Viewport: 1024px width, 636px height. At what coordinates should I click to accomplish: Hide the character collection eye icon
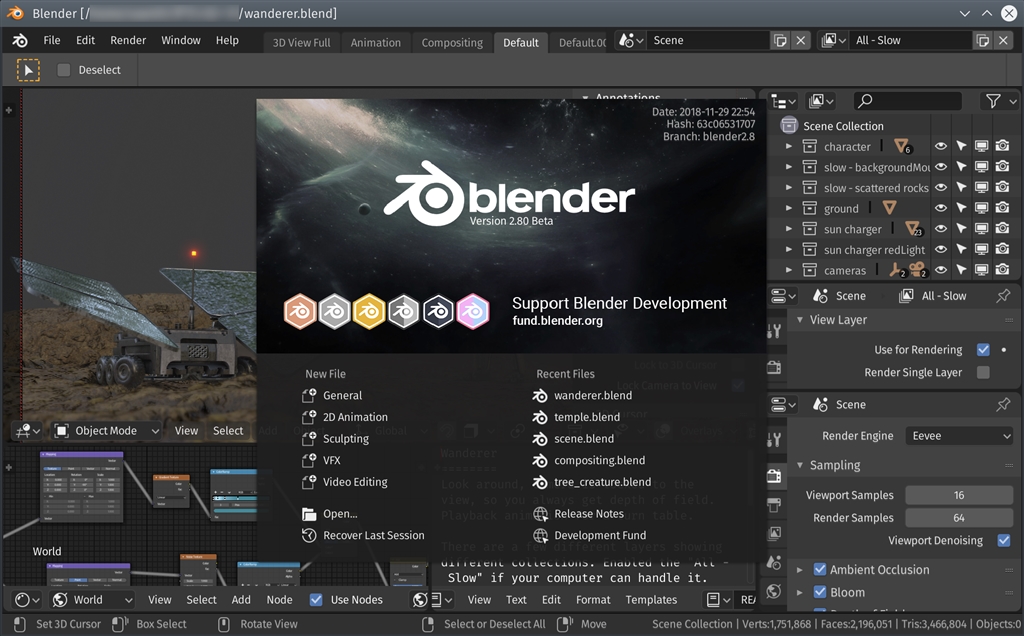coord(940,146)
